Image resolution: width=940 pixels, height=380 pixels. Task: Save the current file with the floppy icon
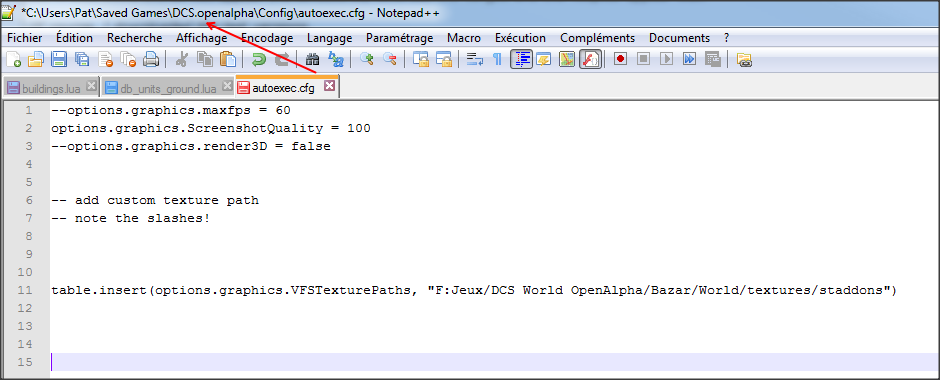59,59
